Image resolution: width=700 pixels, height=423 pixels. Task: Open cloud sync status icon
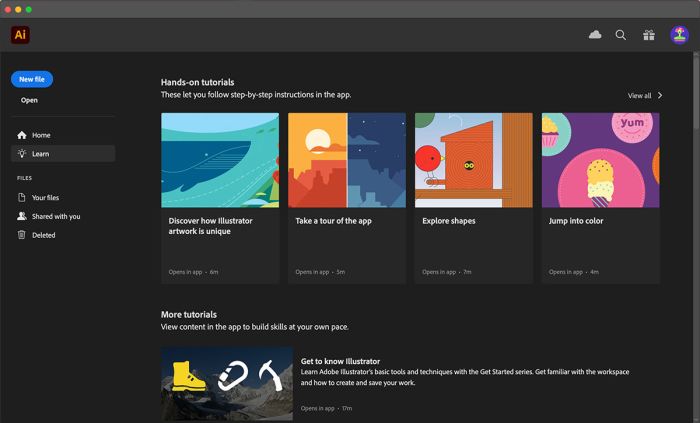[x=595, y=35]
